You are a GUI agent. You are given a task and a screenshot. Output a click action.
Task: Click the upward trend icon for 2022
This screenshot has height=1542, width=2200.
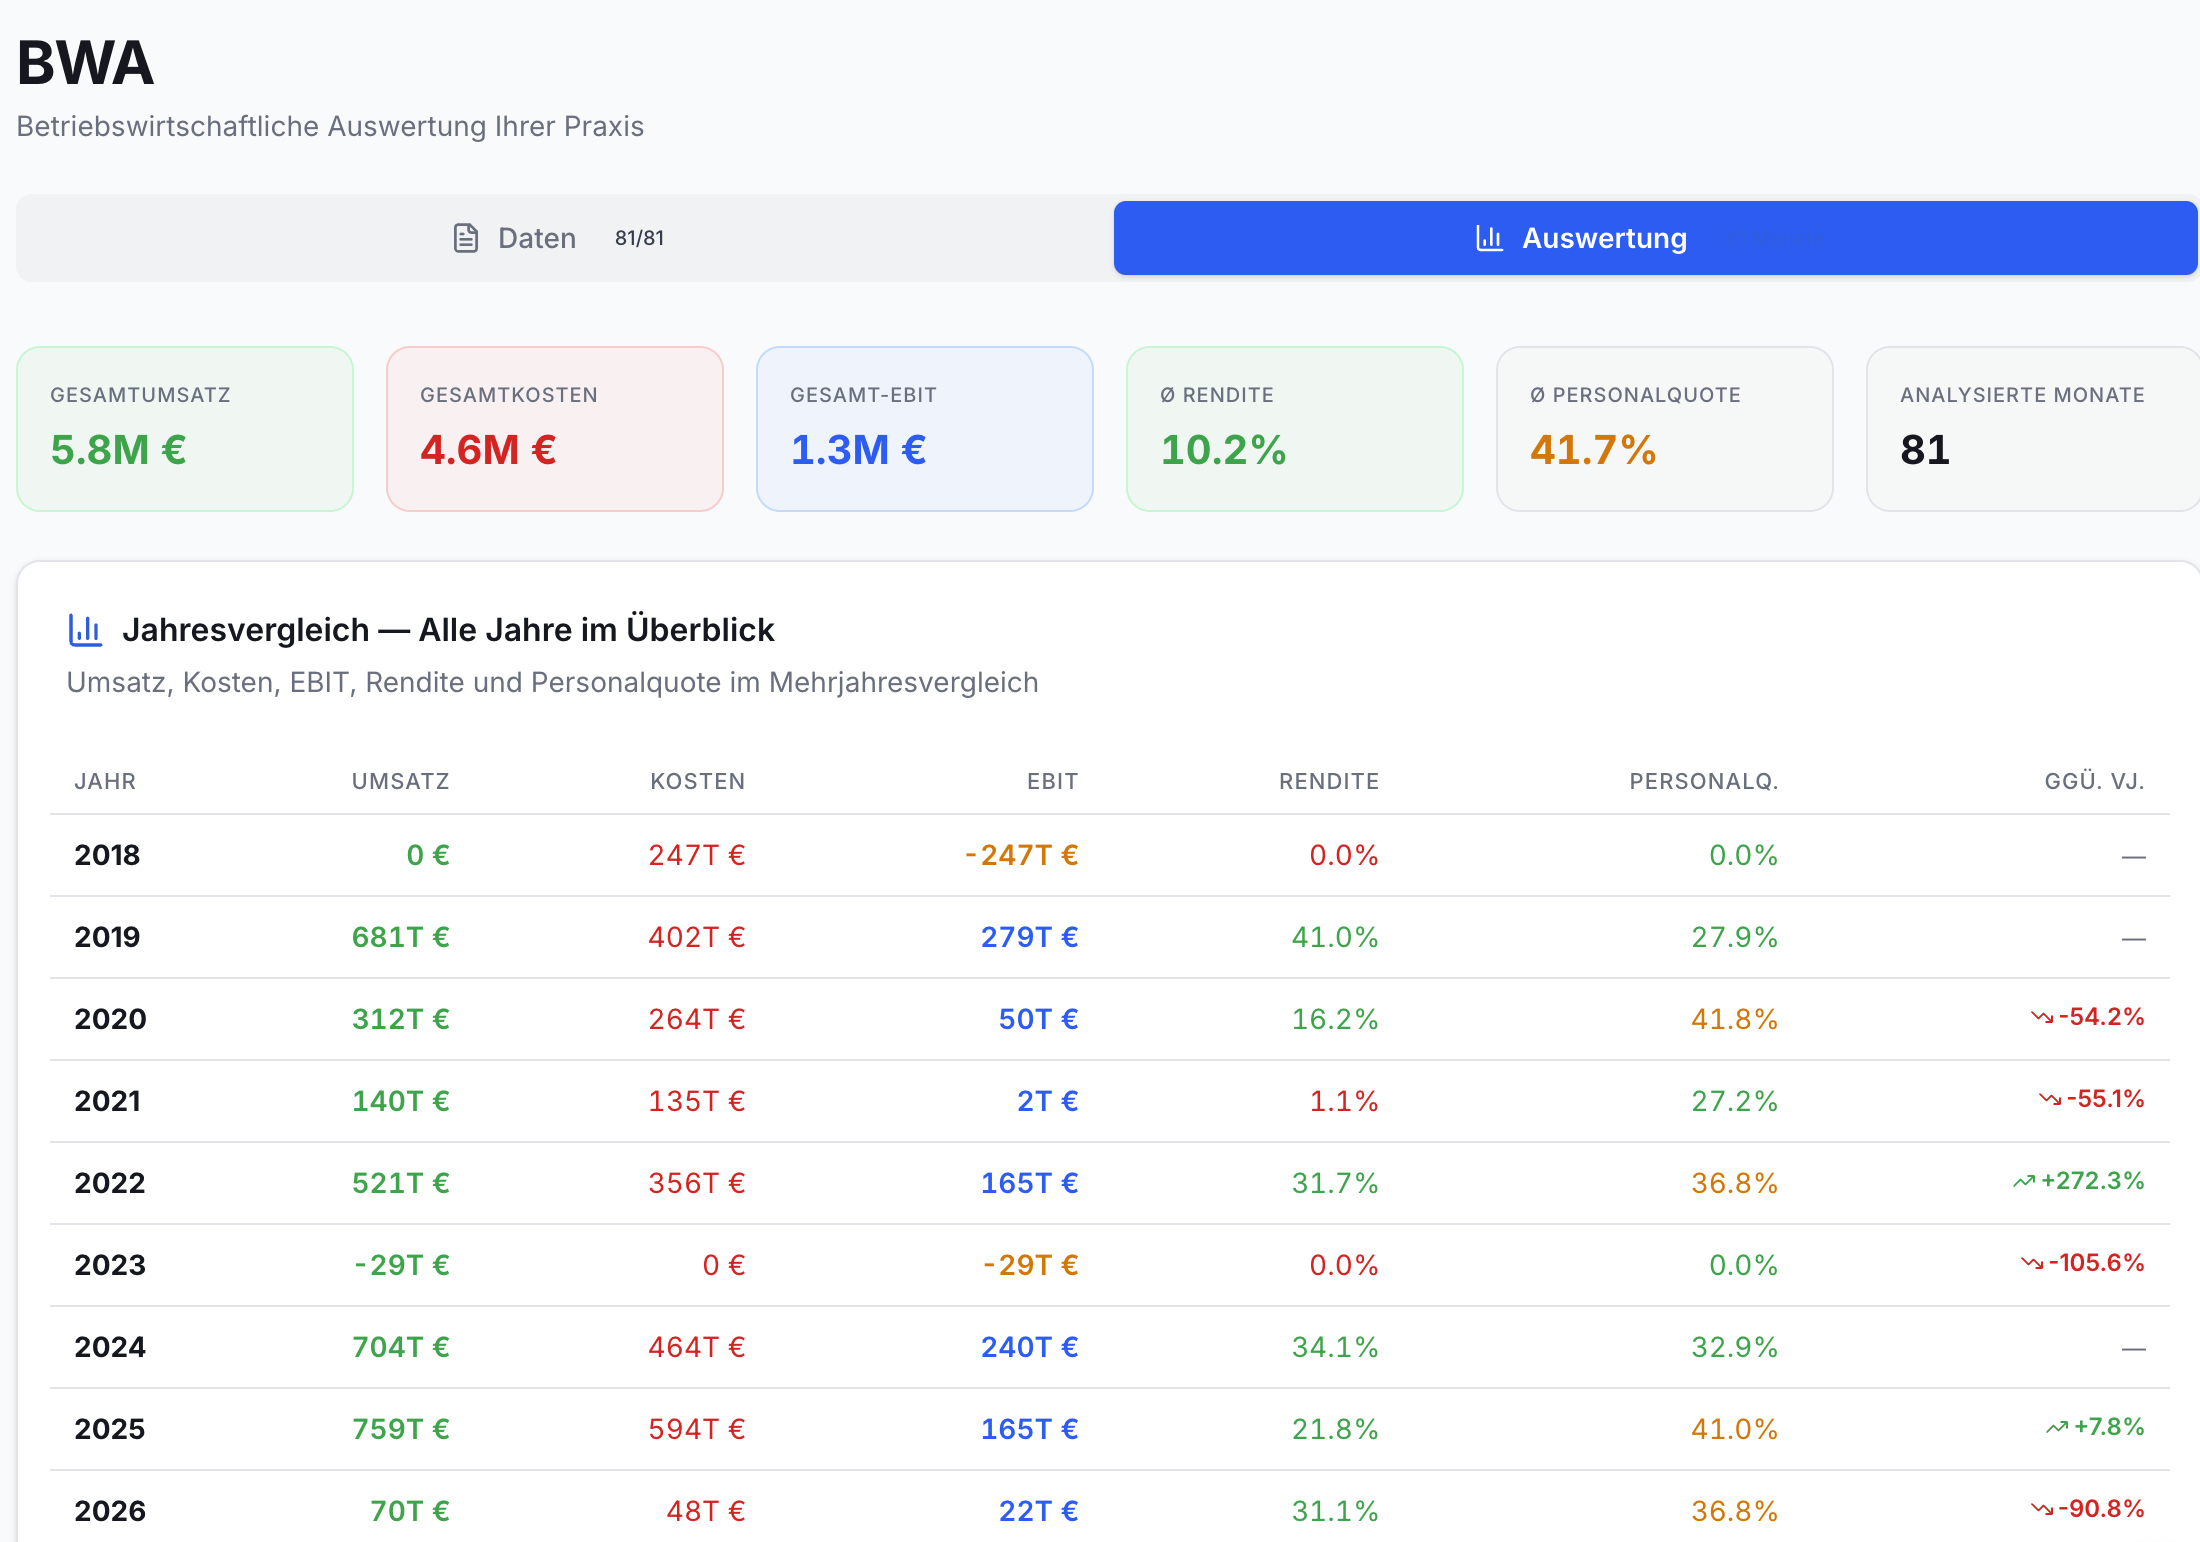click(x=2024, y=1181)
